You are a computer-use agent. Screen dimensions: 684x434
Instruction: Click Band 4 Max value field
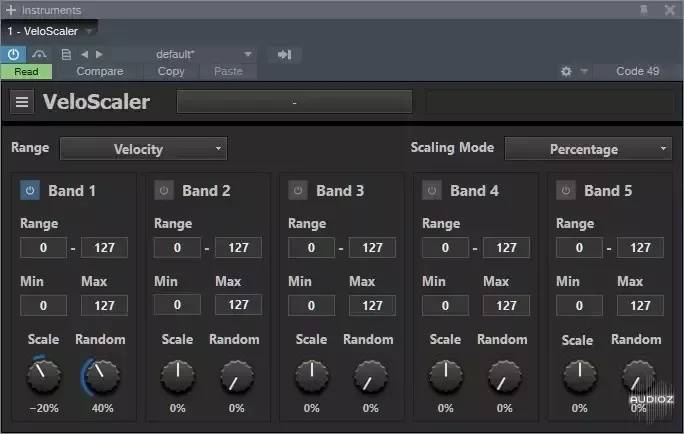click(x=506, y=305)
